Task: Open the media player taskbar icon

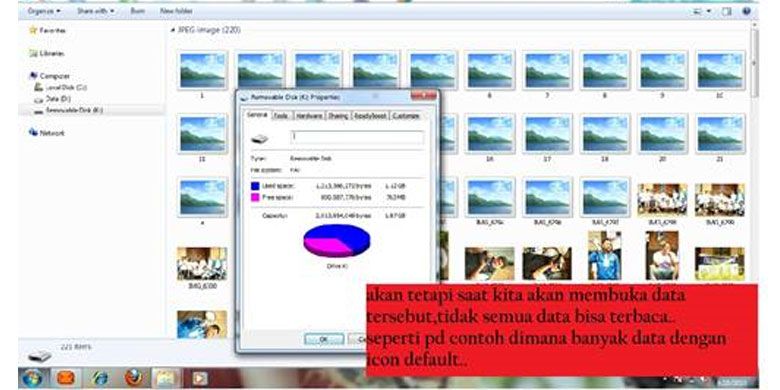Action: coord(199,379)
